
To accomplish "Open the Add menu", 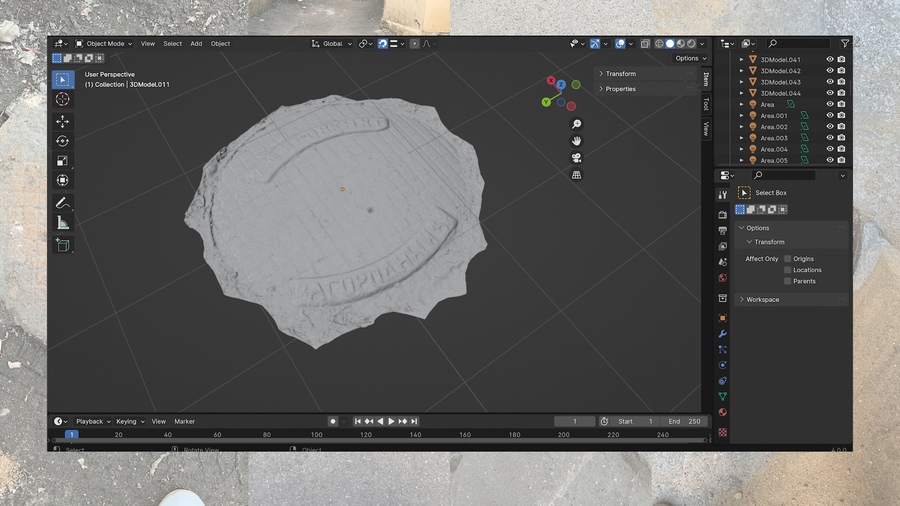I will pos(196,44).
